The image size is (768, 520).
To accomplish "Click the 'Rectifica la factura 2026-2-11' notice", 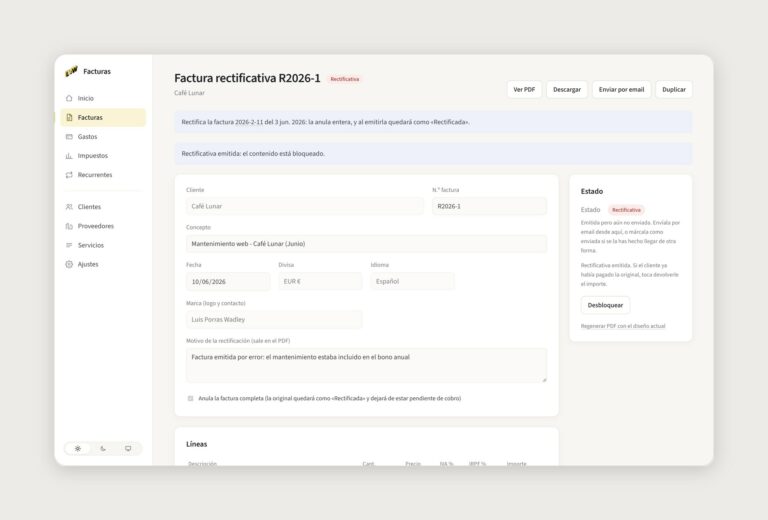I will coord(433,122).
